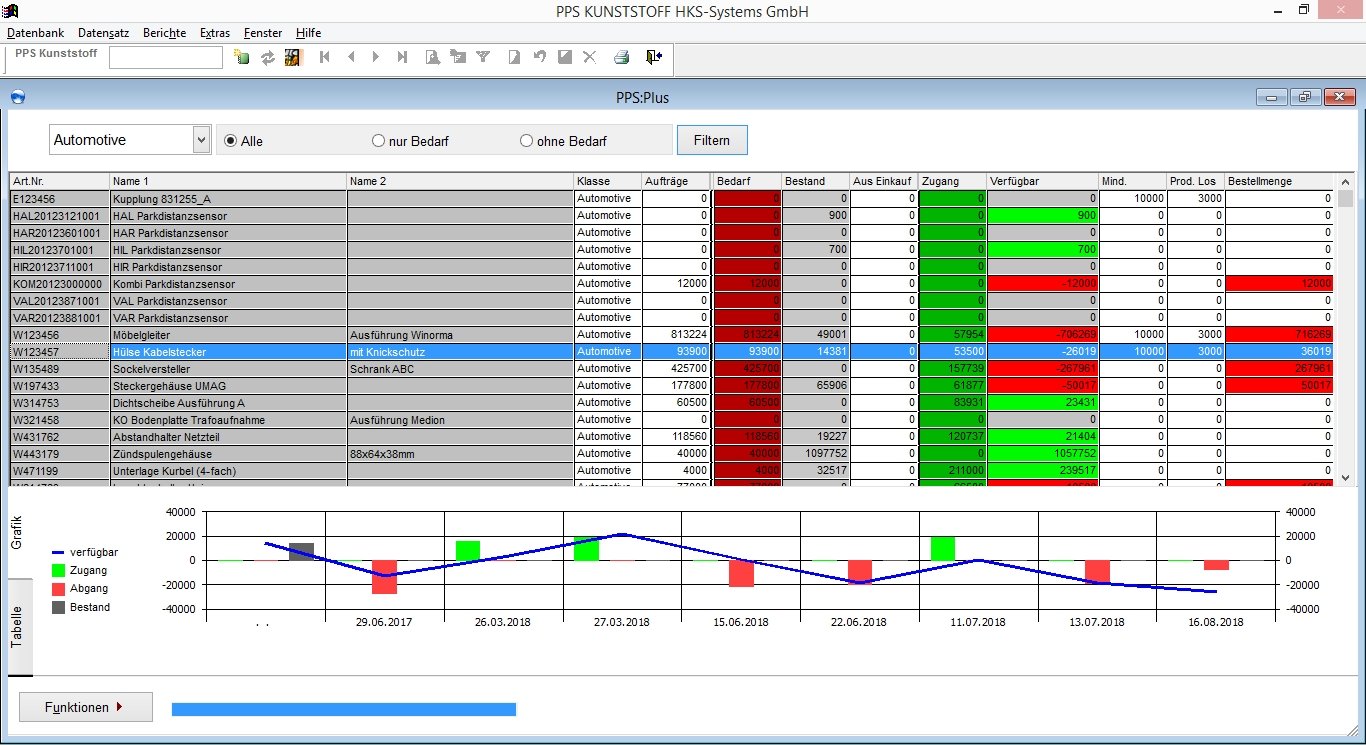Click the undo arrow toolbar icon

(x=539, y=57)
